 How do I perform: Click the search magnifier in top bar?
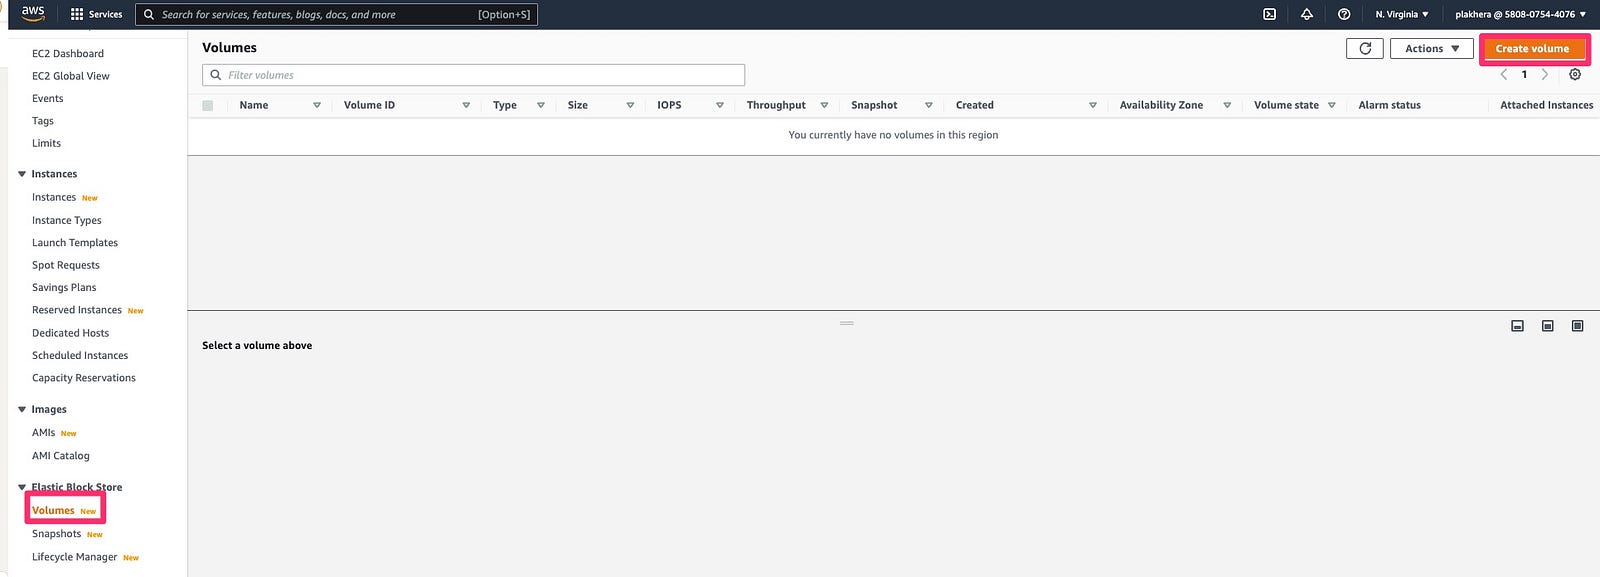(149, 14)
